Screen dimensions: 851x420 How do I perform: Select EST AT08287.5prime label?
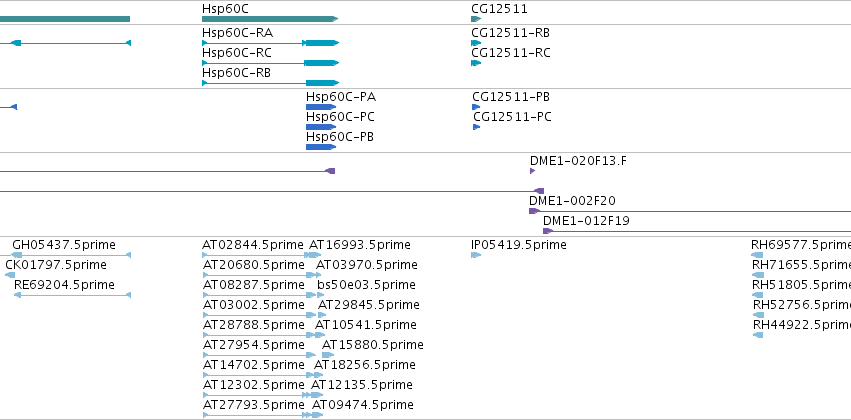tap(253, 285)
